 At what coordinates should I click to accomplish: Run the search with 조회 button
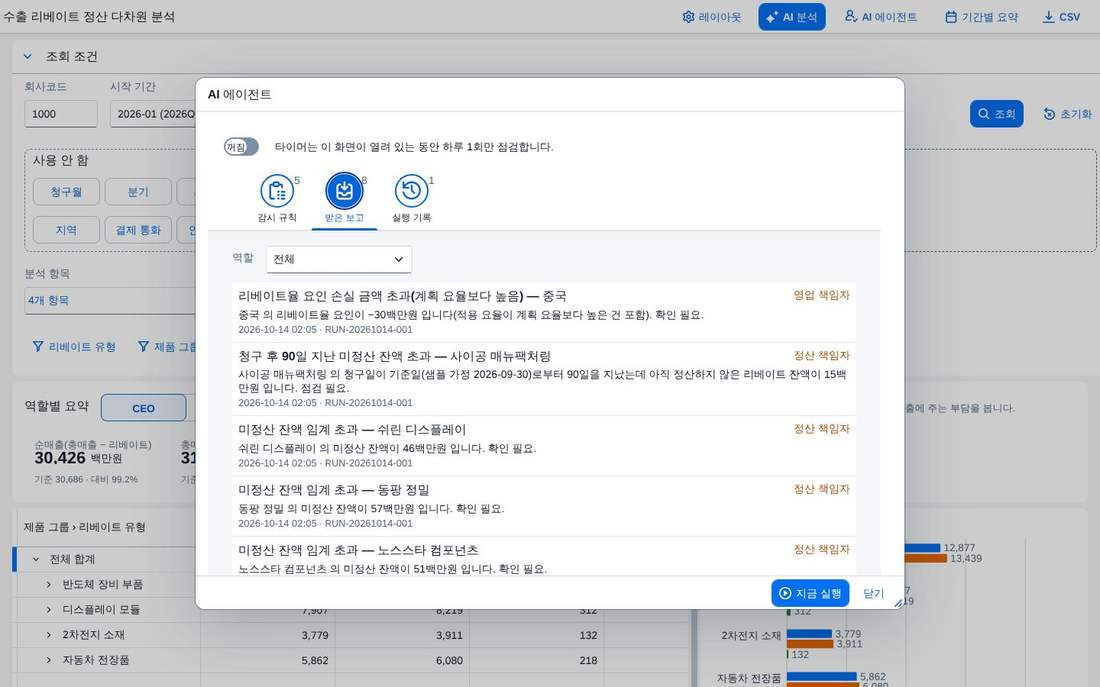pyautogui.click(x=996, y=114)
